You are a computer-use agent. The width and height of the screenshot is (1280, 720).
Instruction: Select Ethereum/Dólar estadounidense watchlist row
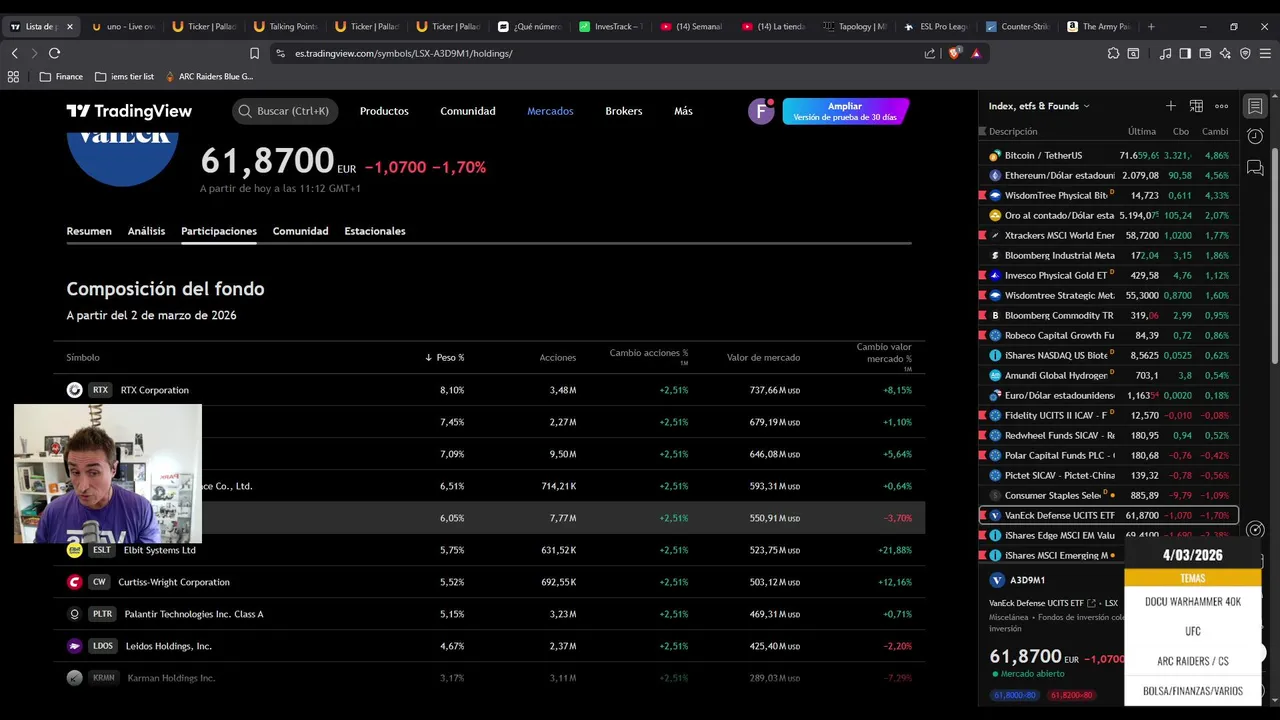coord(1108,175)
